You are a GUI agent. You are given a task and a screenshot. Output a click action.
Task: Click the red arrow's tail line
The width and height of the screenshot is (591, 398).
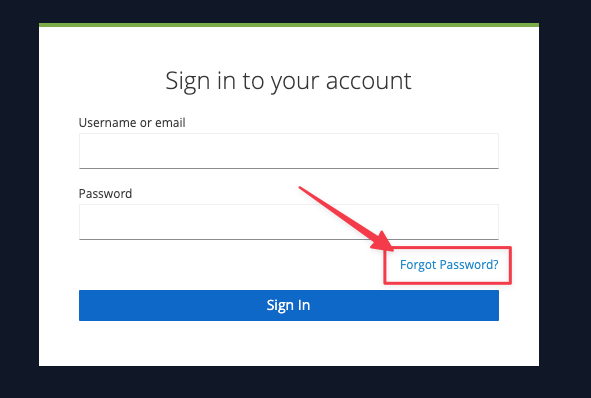pos(334,209)
